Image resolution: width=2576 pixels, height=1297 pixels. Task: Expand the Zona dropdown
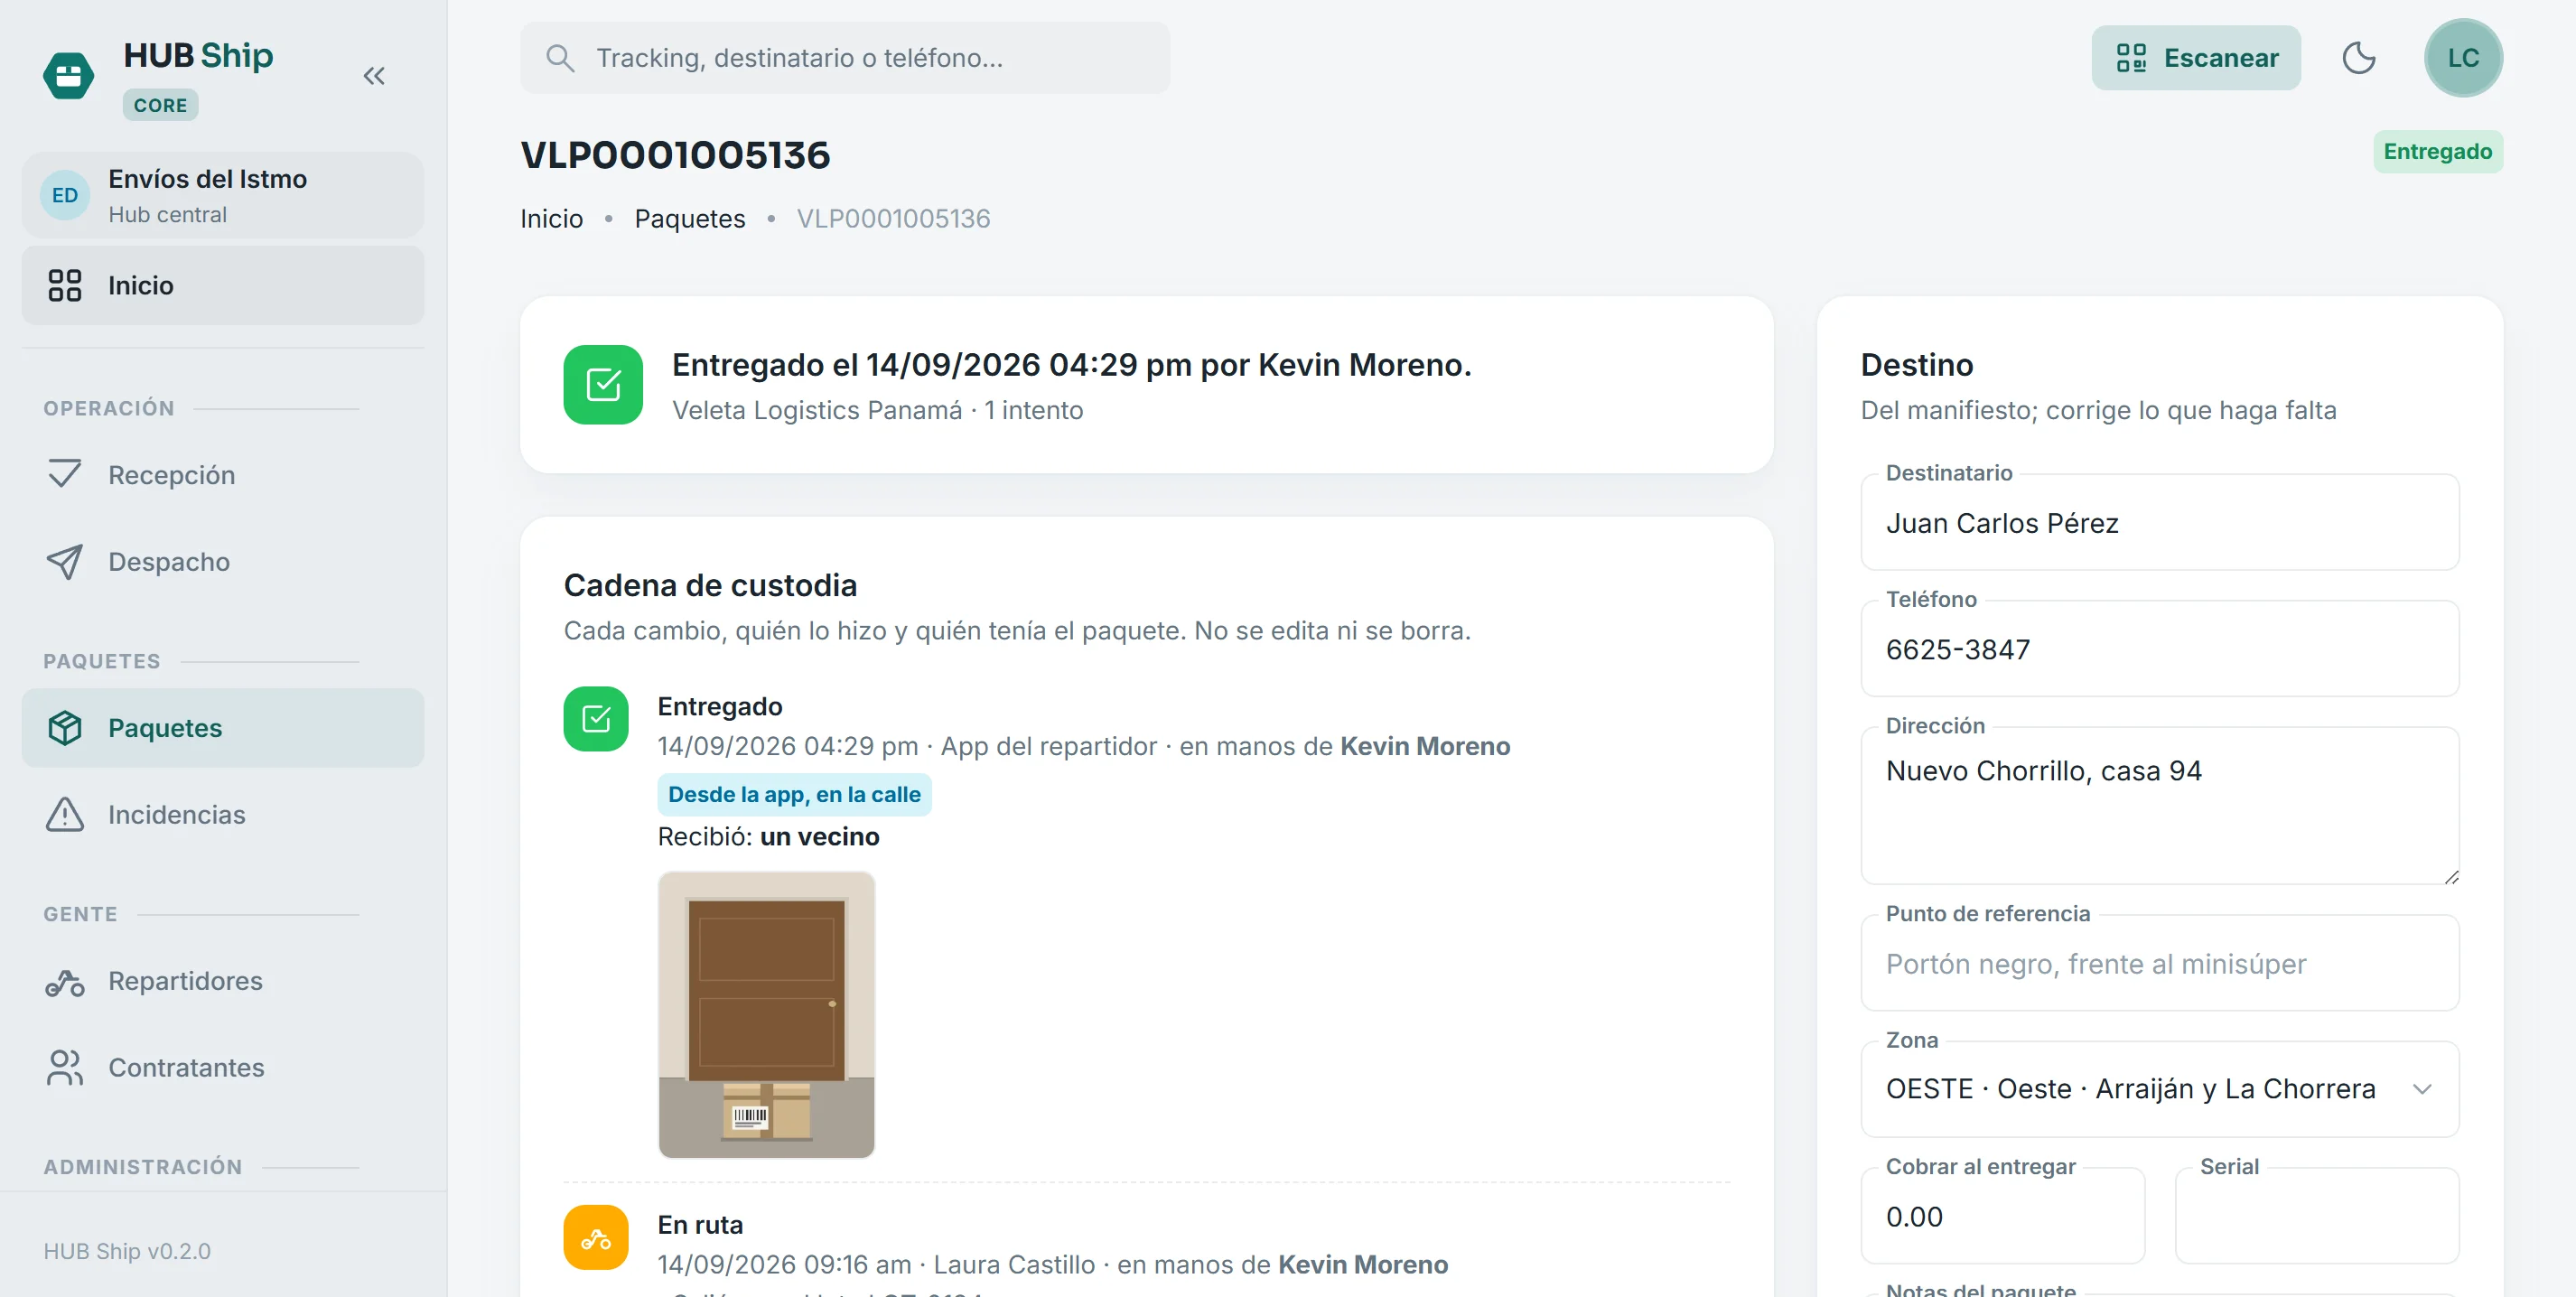2159,1088
